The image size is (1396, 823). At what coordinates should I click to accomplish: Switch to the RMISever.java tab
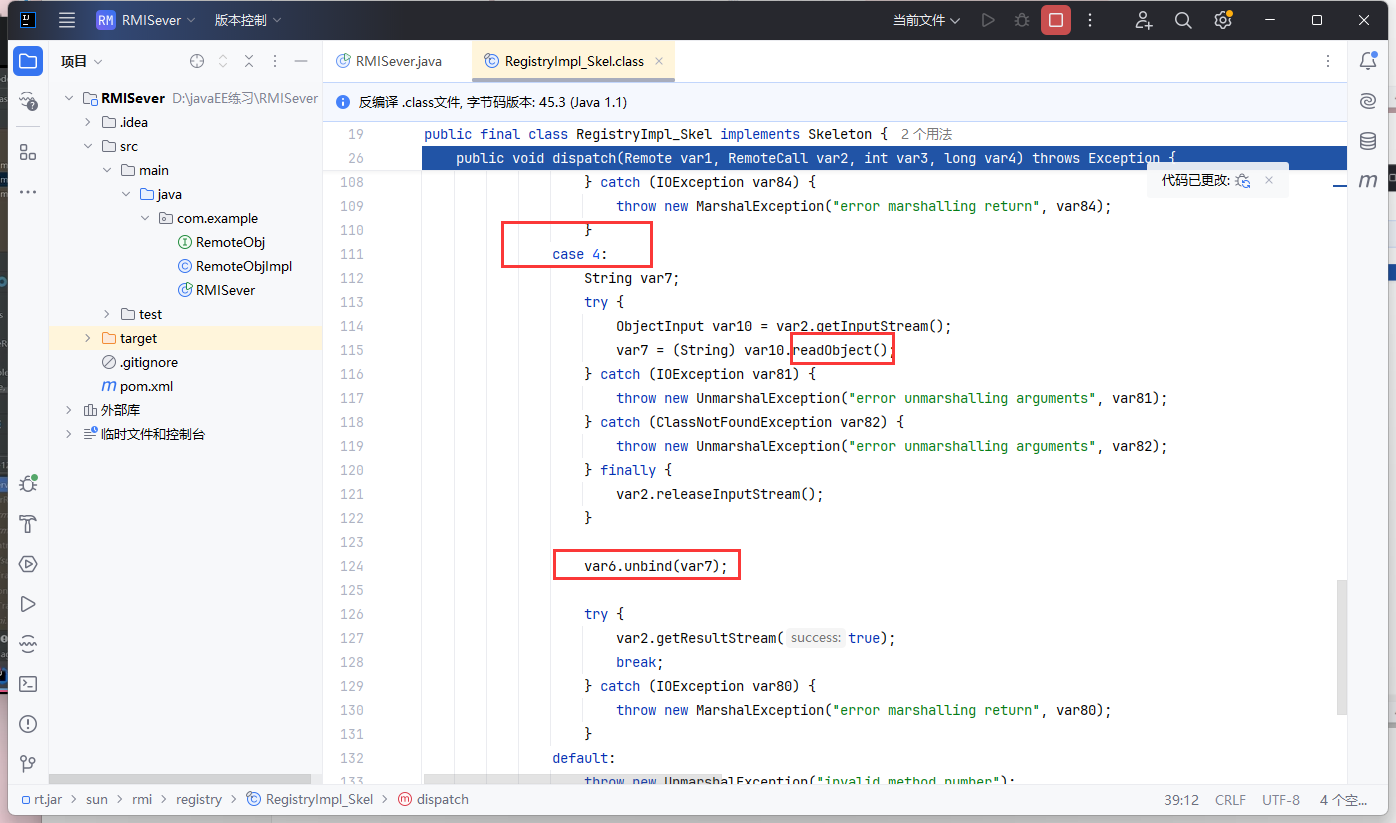[x=397, y=61]
